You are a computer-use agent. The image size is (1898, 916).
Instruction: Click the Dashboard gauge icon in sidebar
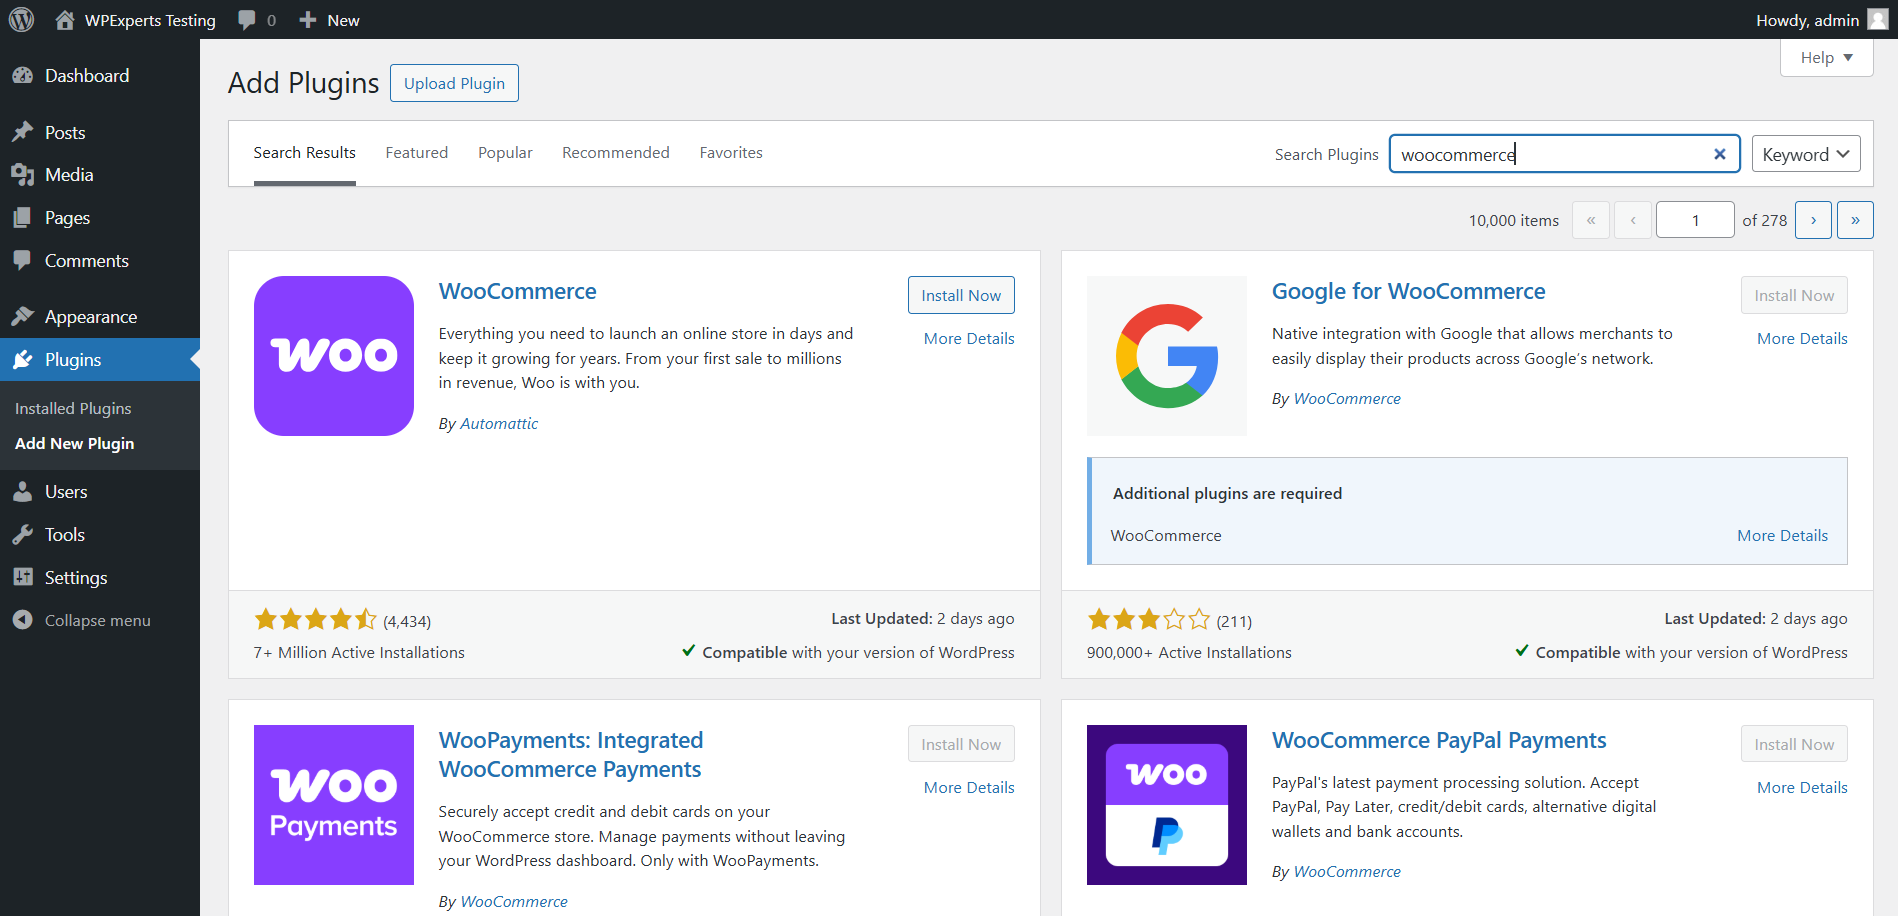point(22,76)
